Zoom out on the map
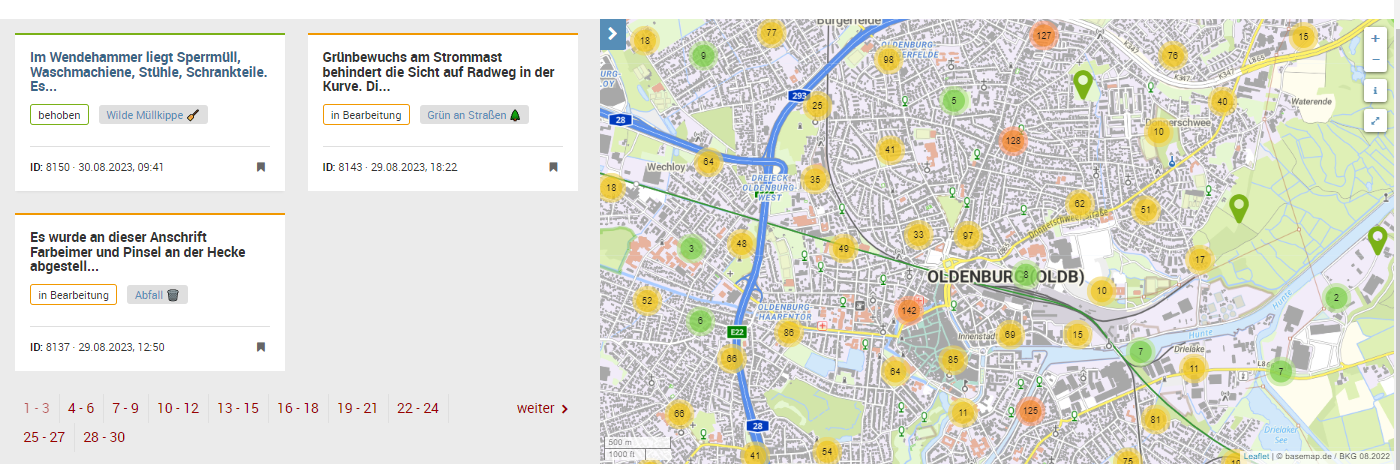This screenshot has height=470, width=1400. (1377, 60)
